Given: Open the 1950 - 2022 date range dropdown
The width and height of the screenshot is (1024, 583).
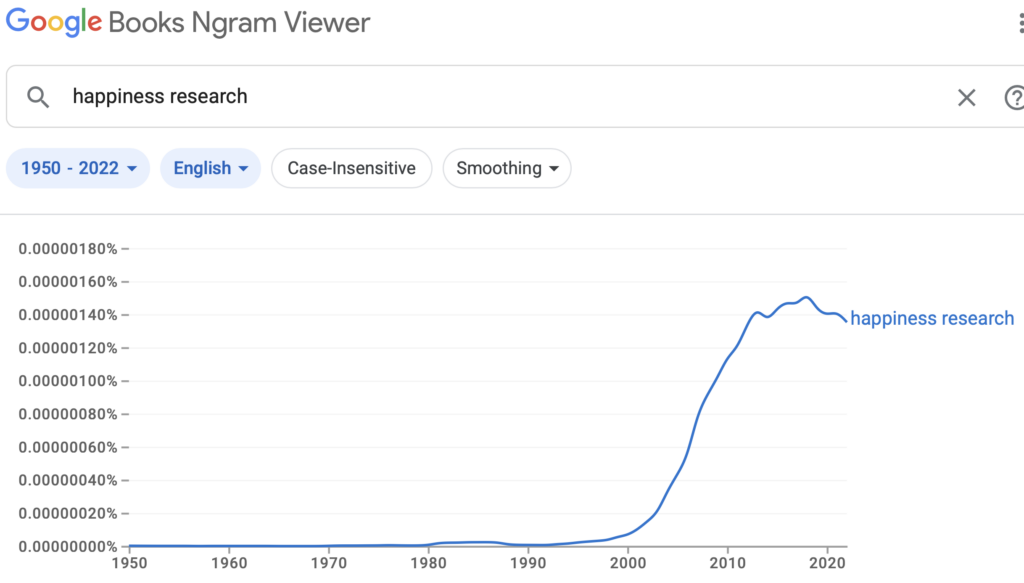Looking at the screenshot, I should 78,168.
